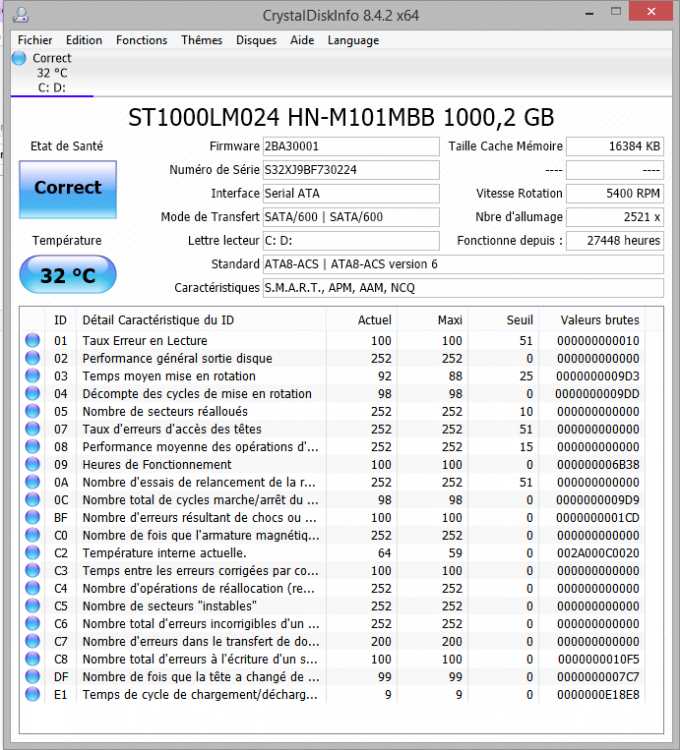Open the Fichier menu
680x750 pixels.
(x=35, y=40)
